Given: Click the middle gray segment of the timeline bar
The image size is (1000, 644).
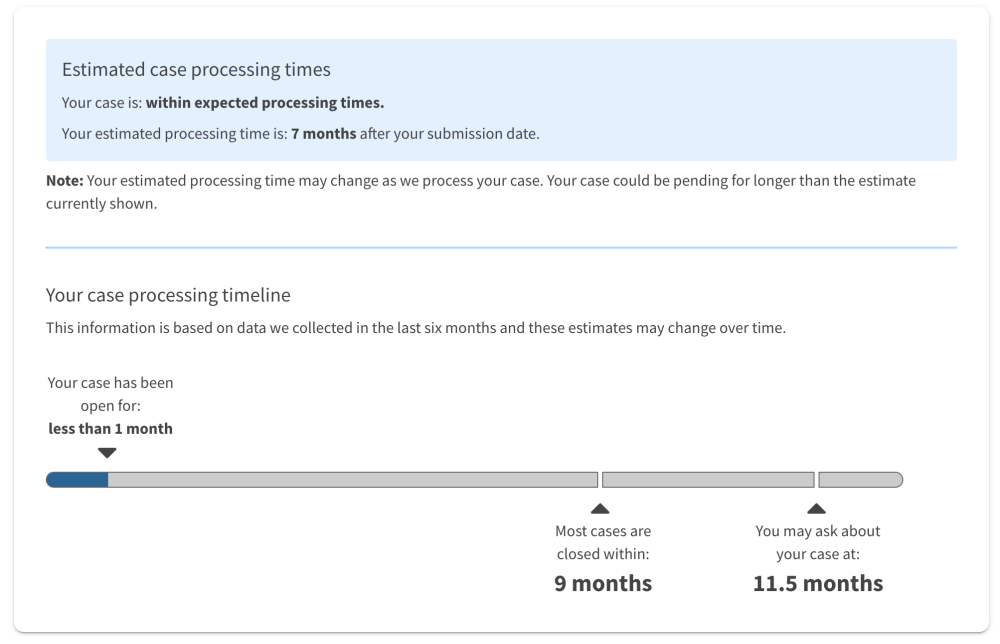Looking at the screenshot, I should point(708,479).
